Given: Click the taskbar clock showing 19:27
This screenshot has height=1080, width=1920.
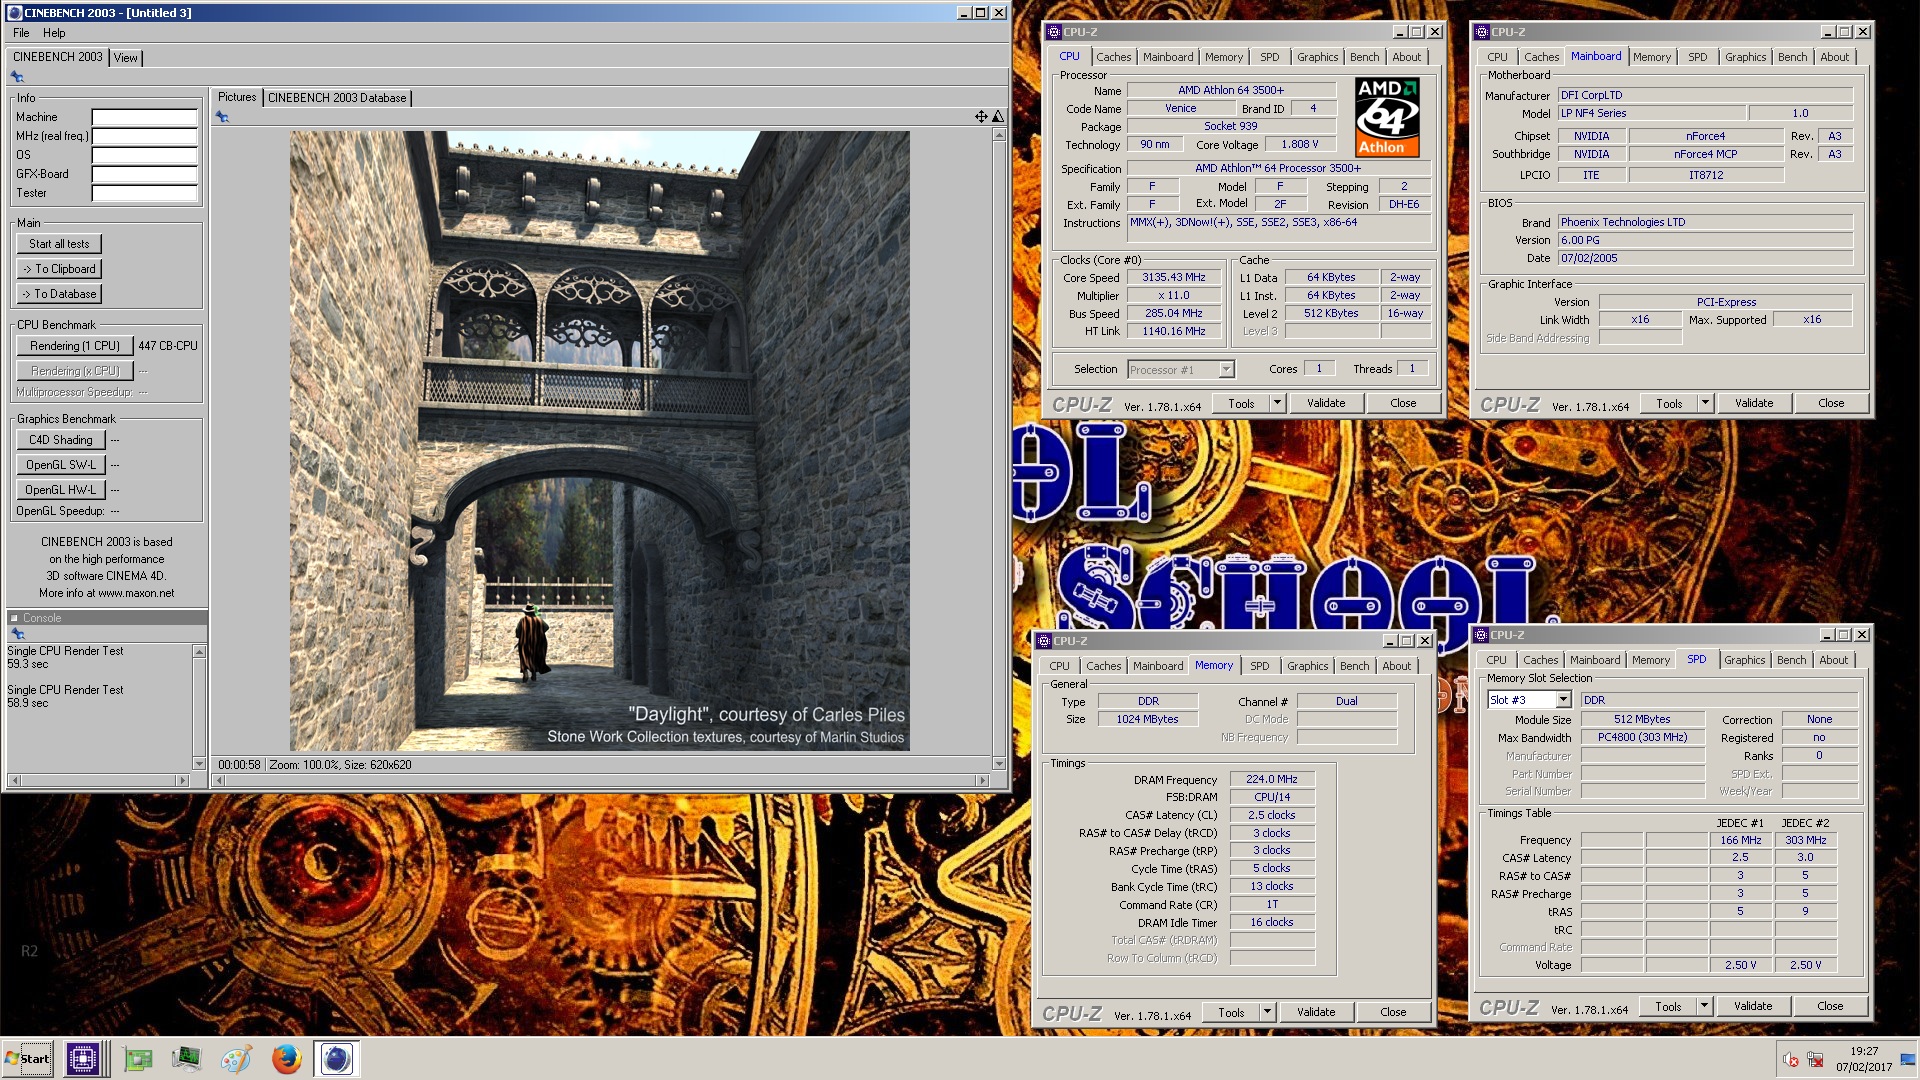Looking at the screenshot, I should coord(1863,1051).
